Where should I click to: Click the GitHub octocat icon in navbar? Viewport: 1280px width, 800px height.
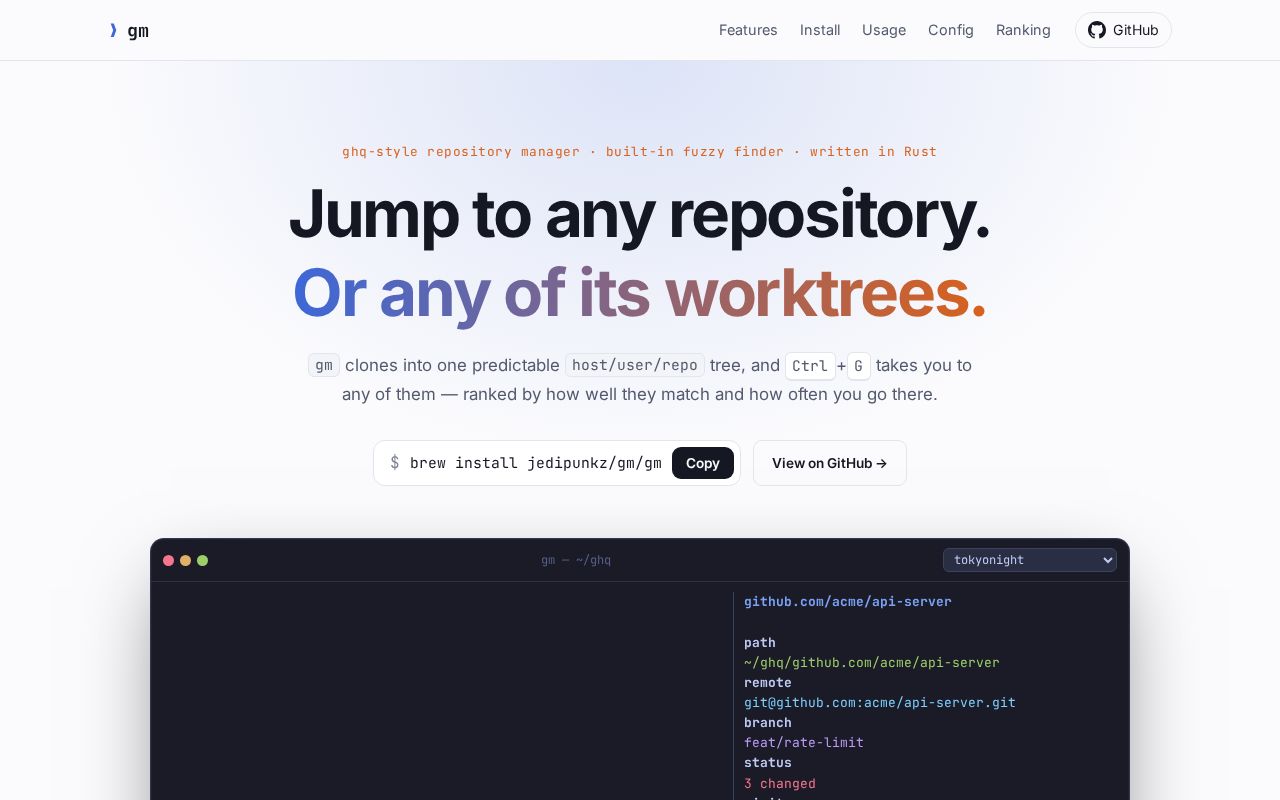1097,30
